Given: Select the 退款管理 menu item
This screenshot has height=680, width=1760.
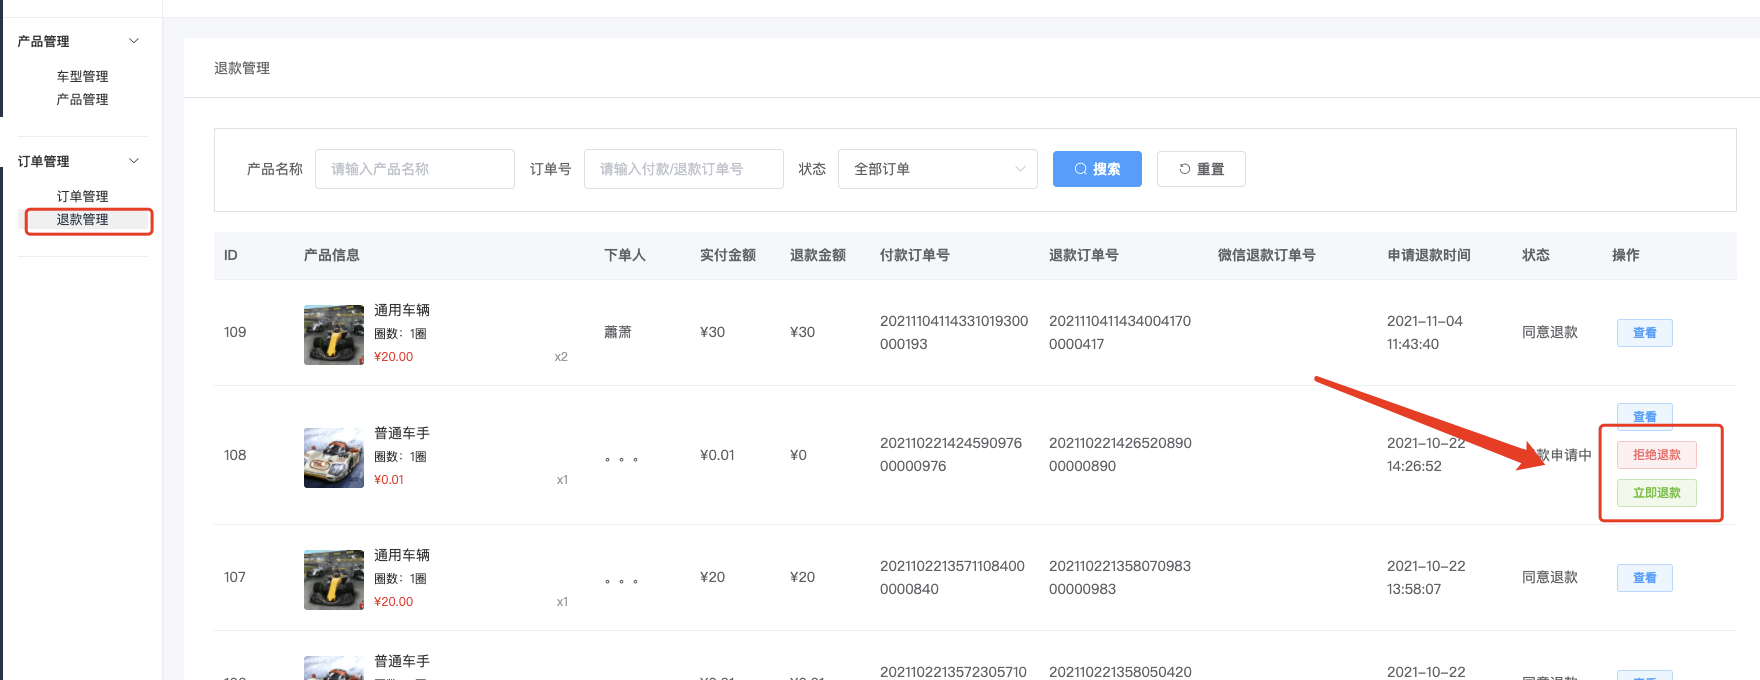Looking at the screenshot, I should point(82,219).
